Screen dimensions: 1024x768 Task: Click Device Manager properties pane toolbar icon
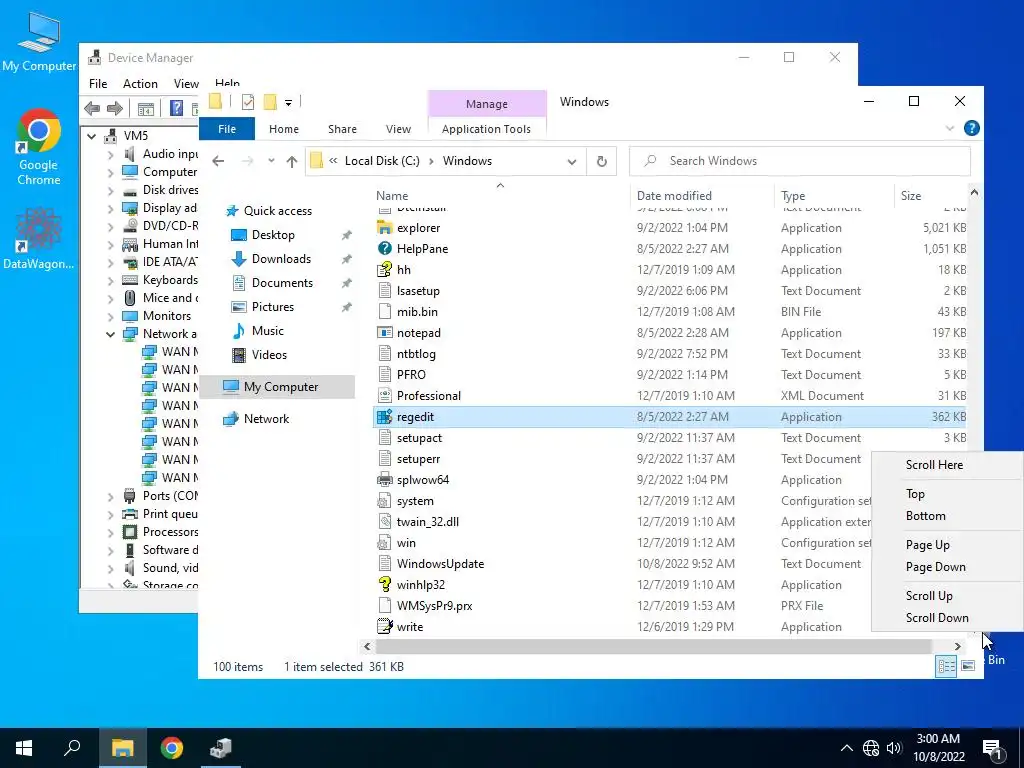coord(146,108)
